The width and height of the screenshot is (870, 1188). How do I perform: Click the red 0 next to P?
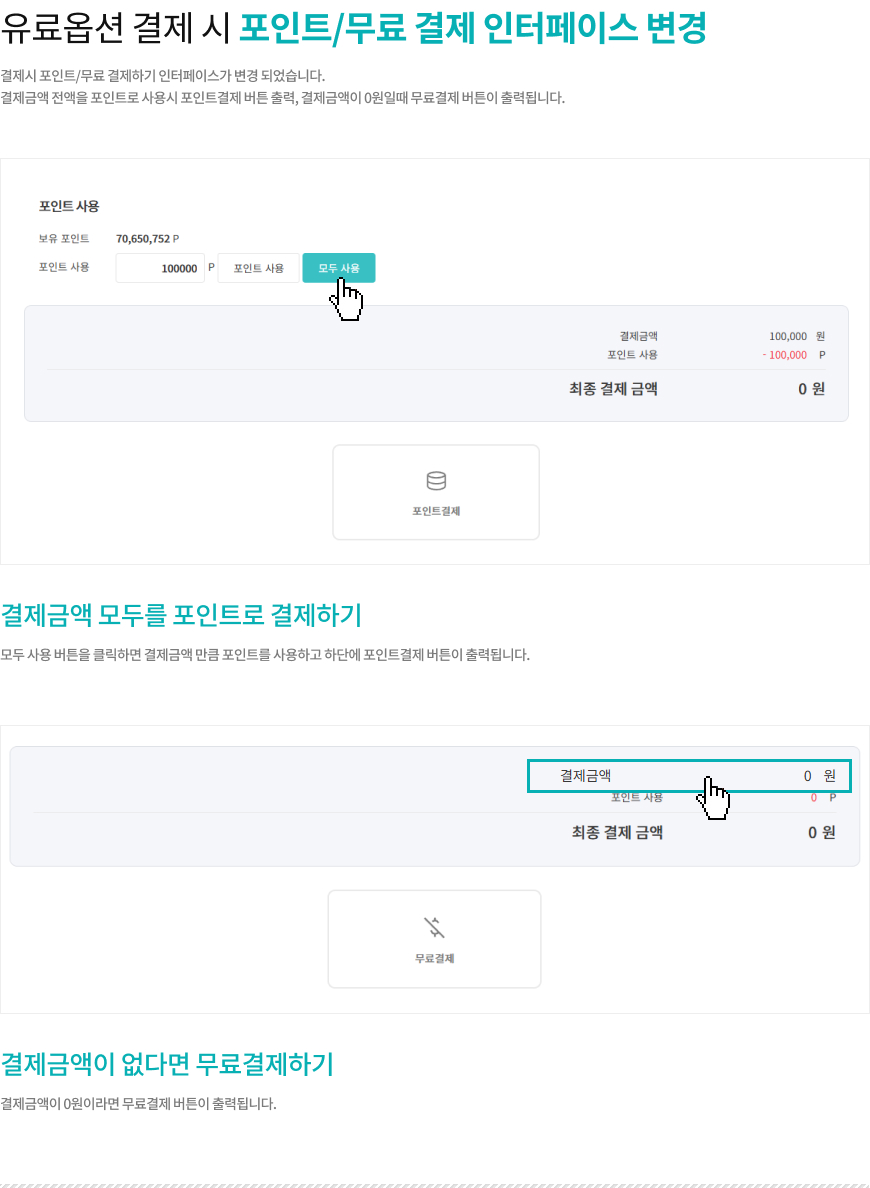(x=813, y=798)
